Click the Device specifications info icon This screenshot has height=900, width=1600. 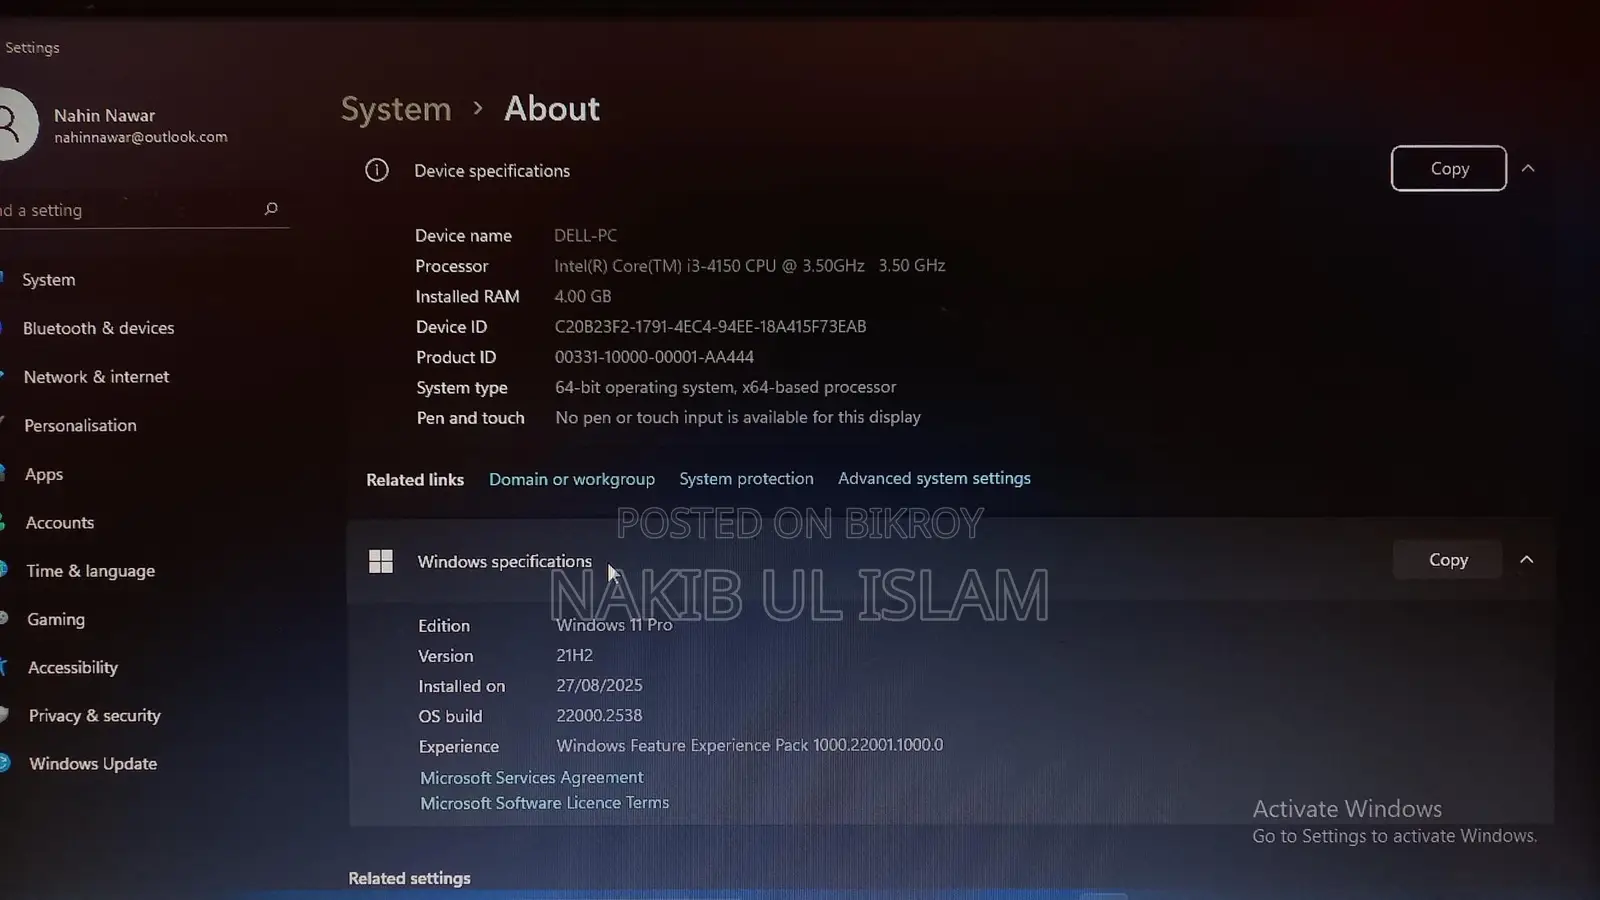tap(377, 170)
